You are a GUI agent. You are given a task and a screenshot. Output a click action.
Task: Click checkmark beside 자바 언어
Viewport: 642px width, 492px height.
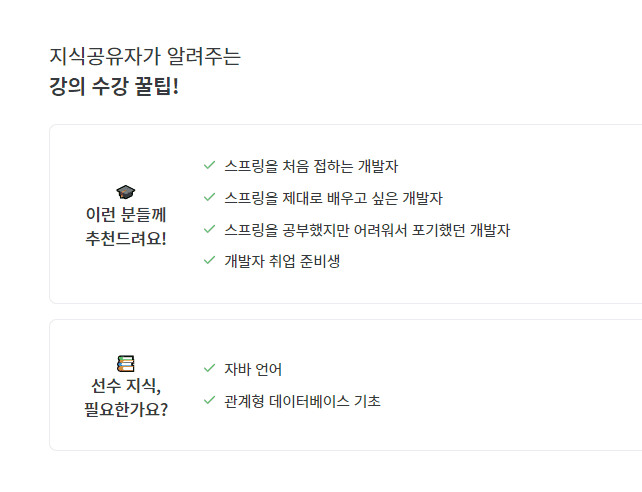[209, 368]
